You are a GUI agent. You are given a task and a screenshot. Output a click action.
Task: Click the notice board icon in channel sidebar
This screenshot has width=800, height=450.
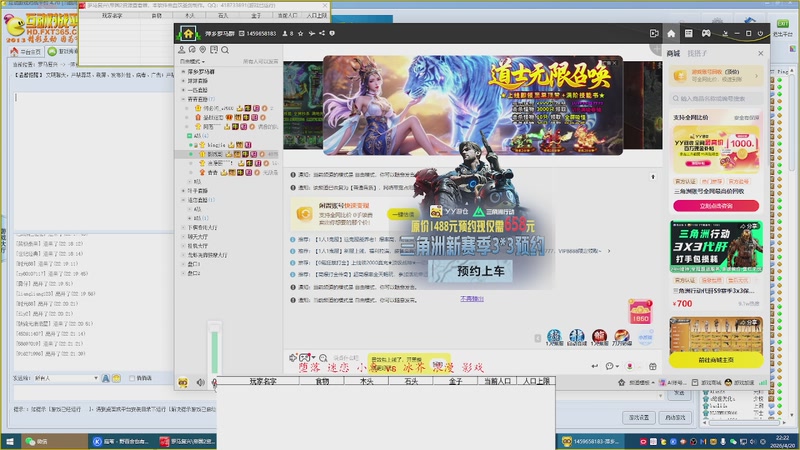click(214, 50)
